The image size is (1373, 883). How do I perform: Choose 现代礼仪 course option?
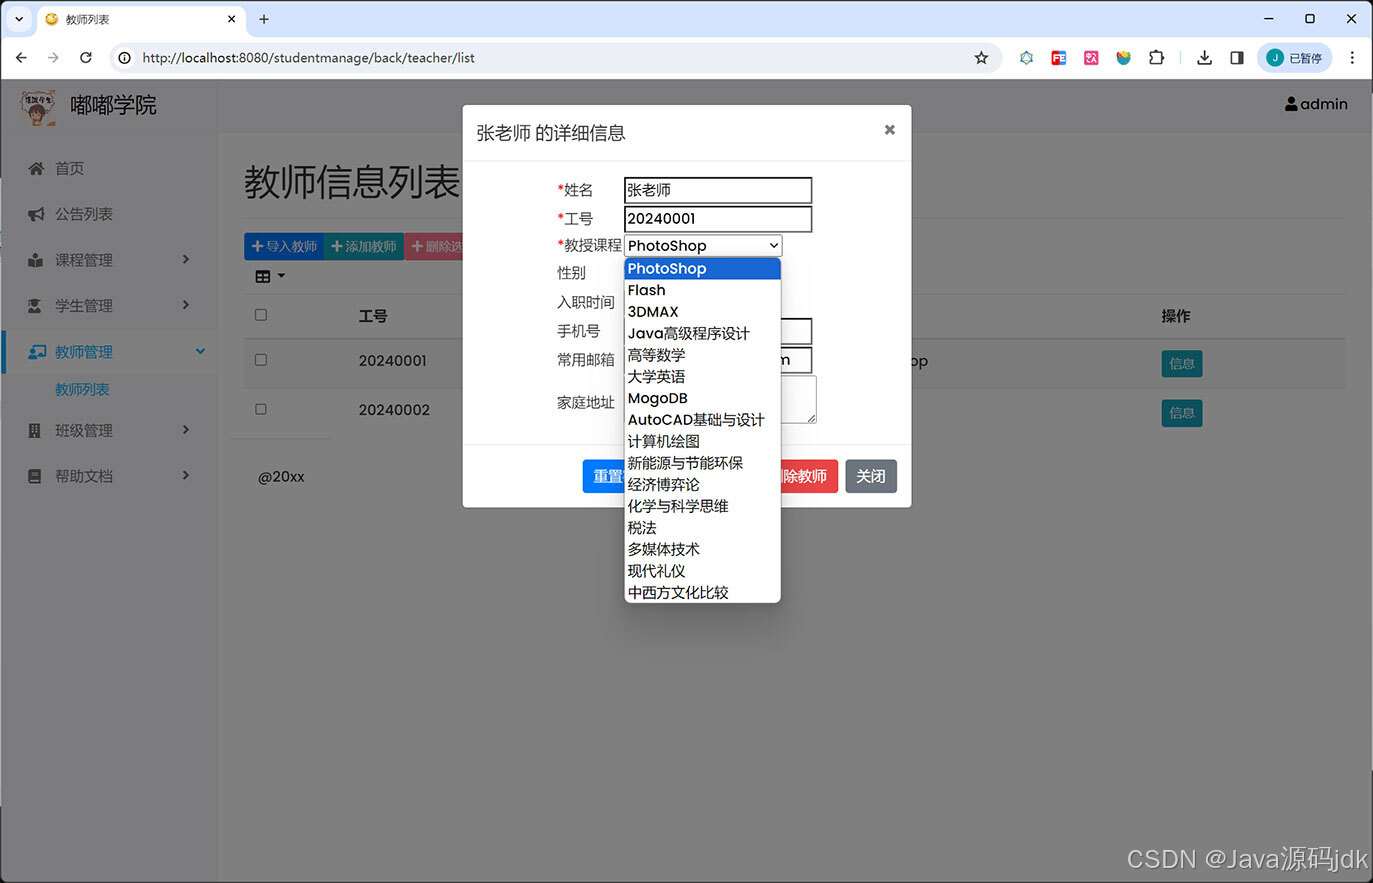(x=702, y=571)
